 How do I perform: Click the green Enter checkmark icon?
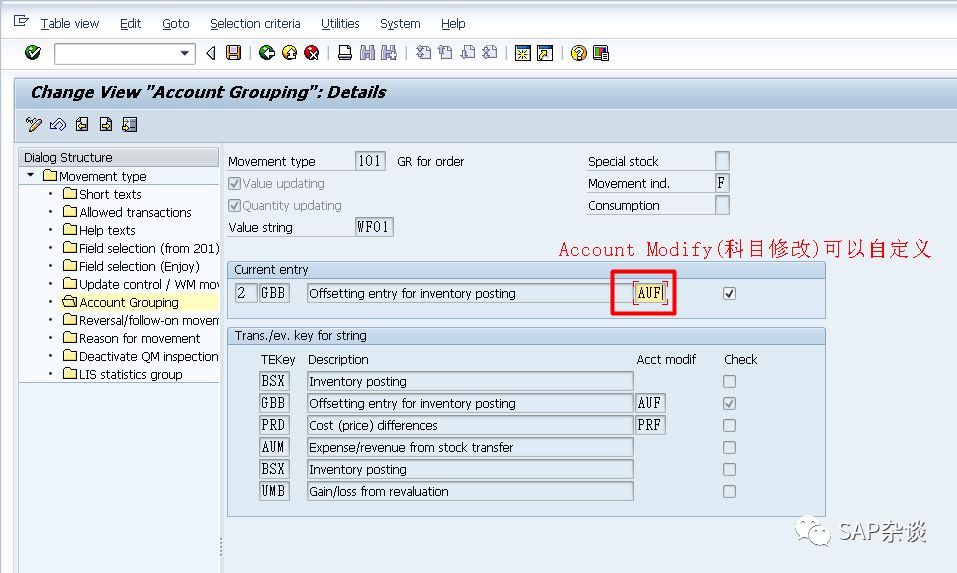coord(33,53)
